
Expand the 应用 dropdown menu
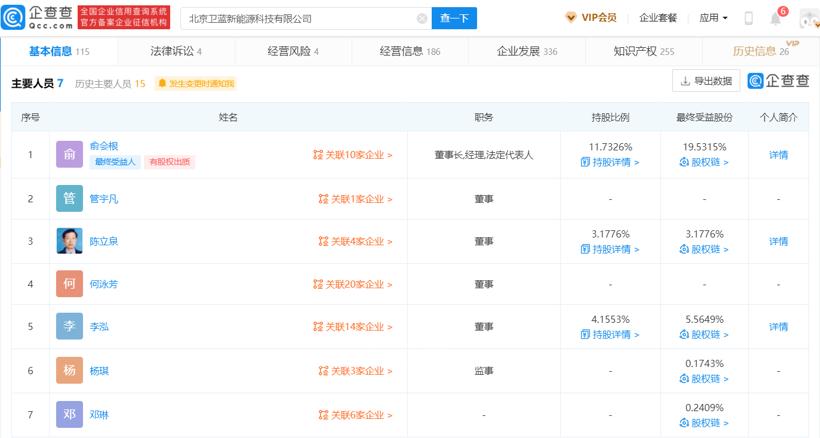[713, 18]
